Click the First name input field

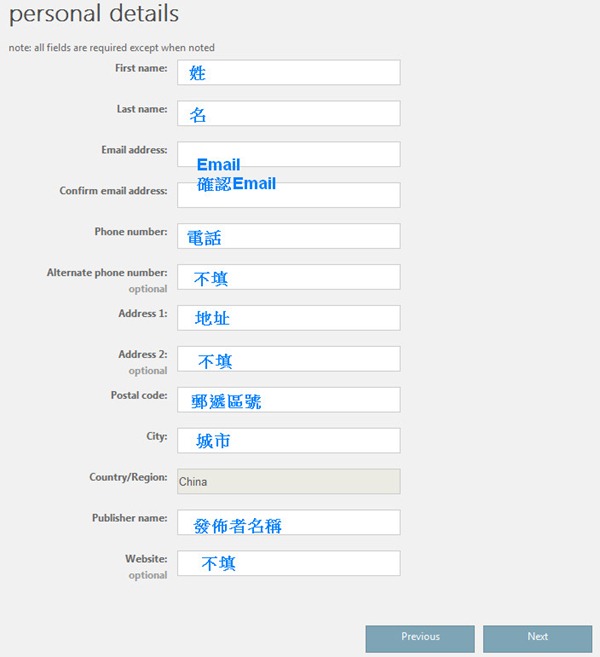tap(288, 72)
